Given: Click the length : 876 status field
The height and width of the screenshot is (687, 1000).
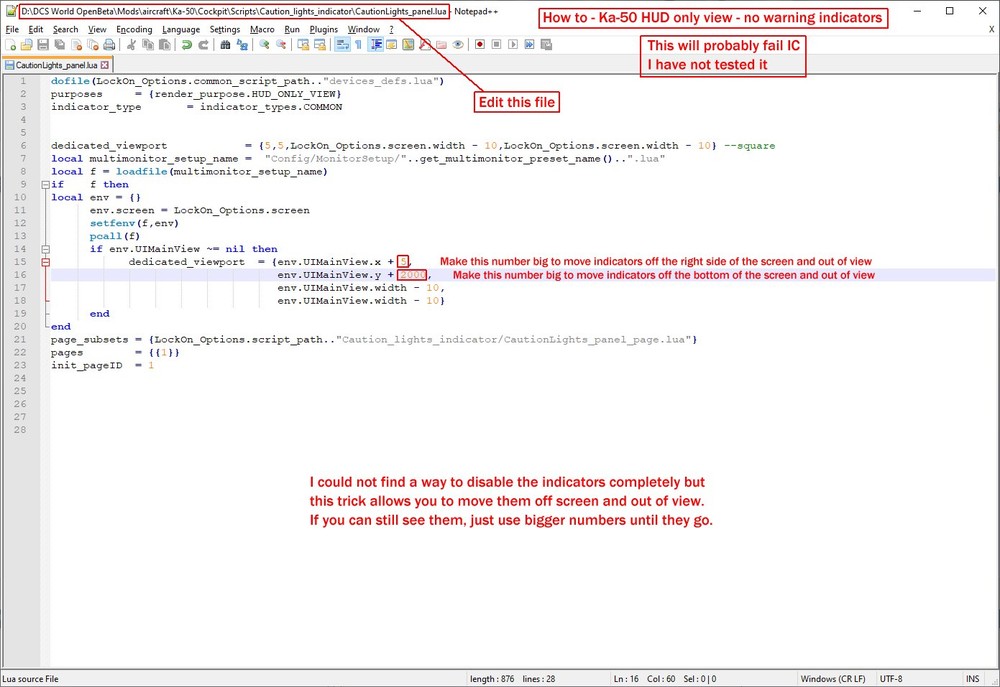Looking at the screenshot, I should (492, 679).
